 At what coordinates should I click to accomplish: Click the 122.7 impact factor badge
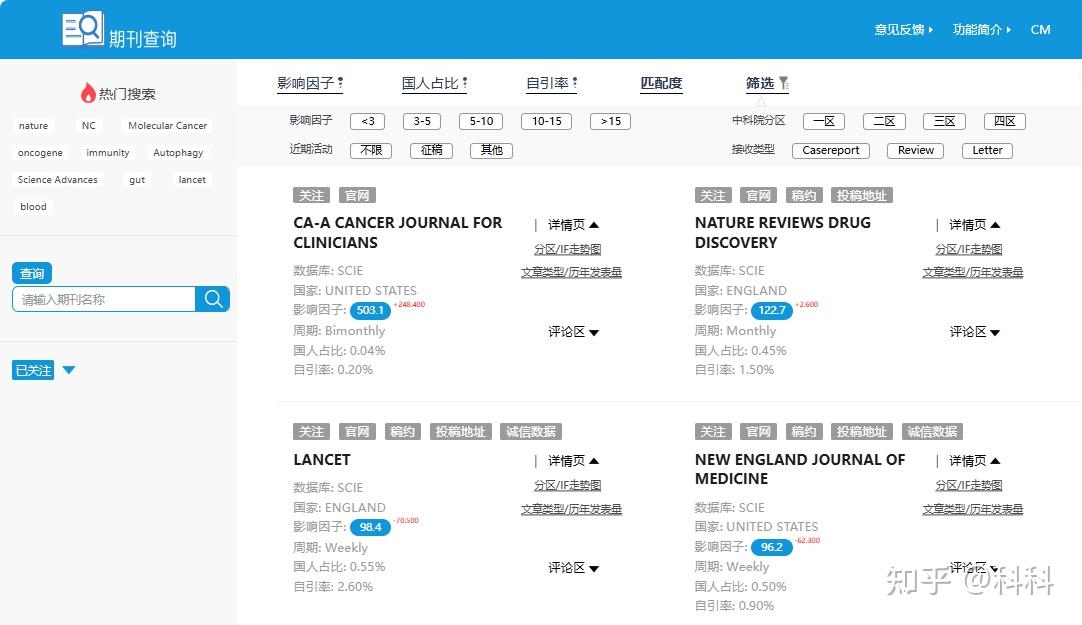[x=772, y=310]
